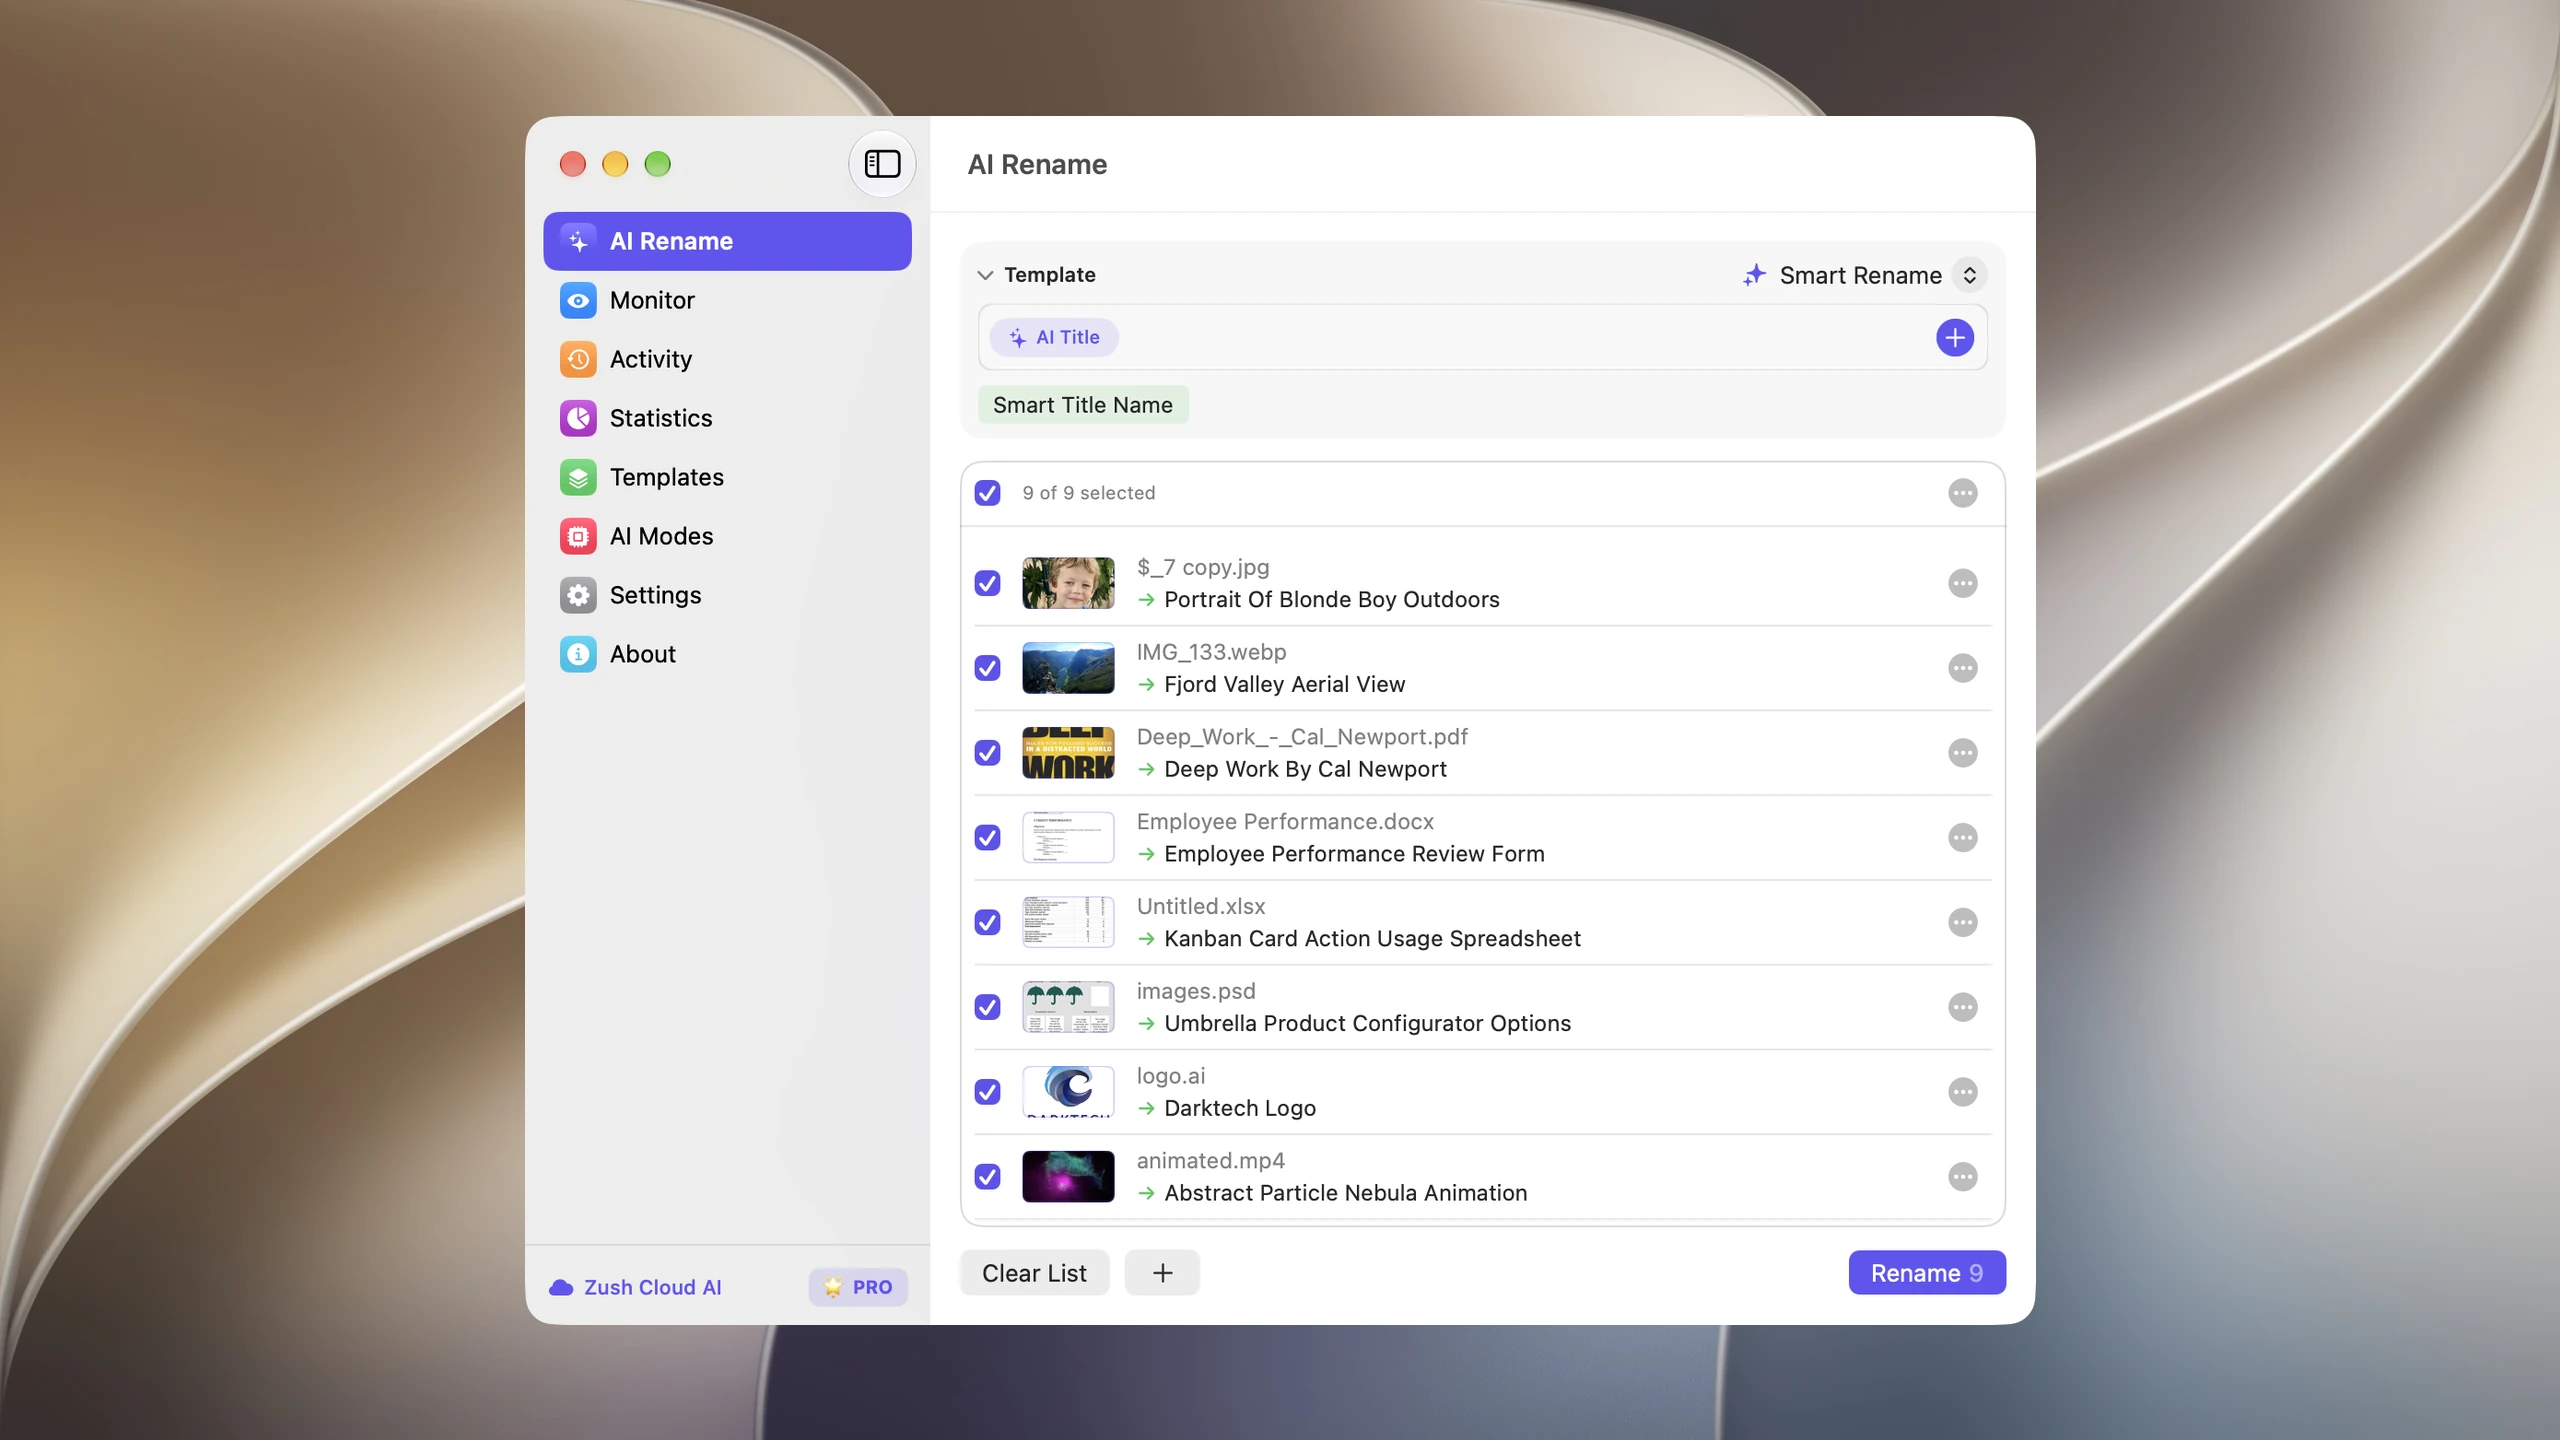Screen dimensions: 2560x1440
Task: Click the Deep Work PDF thumbnail
Action: [1068, 753]
